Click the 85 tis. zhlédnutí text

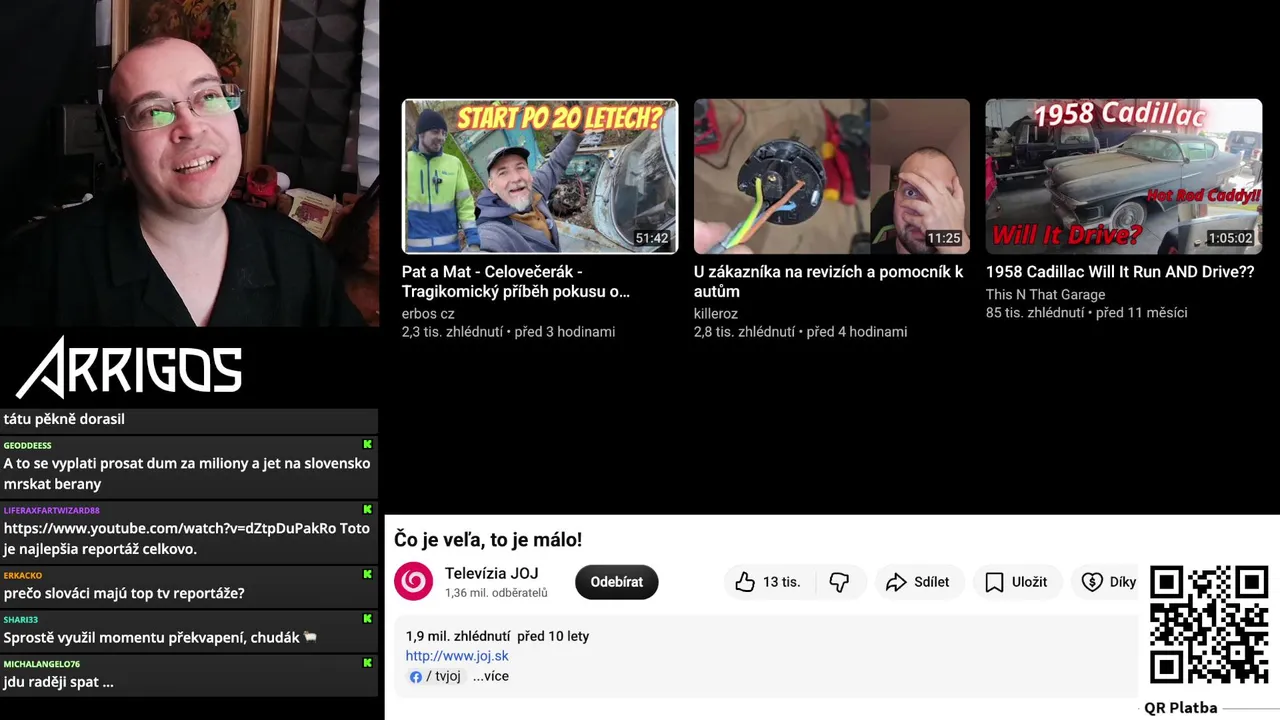click(x=1035, y=313)
